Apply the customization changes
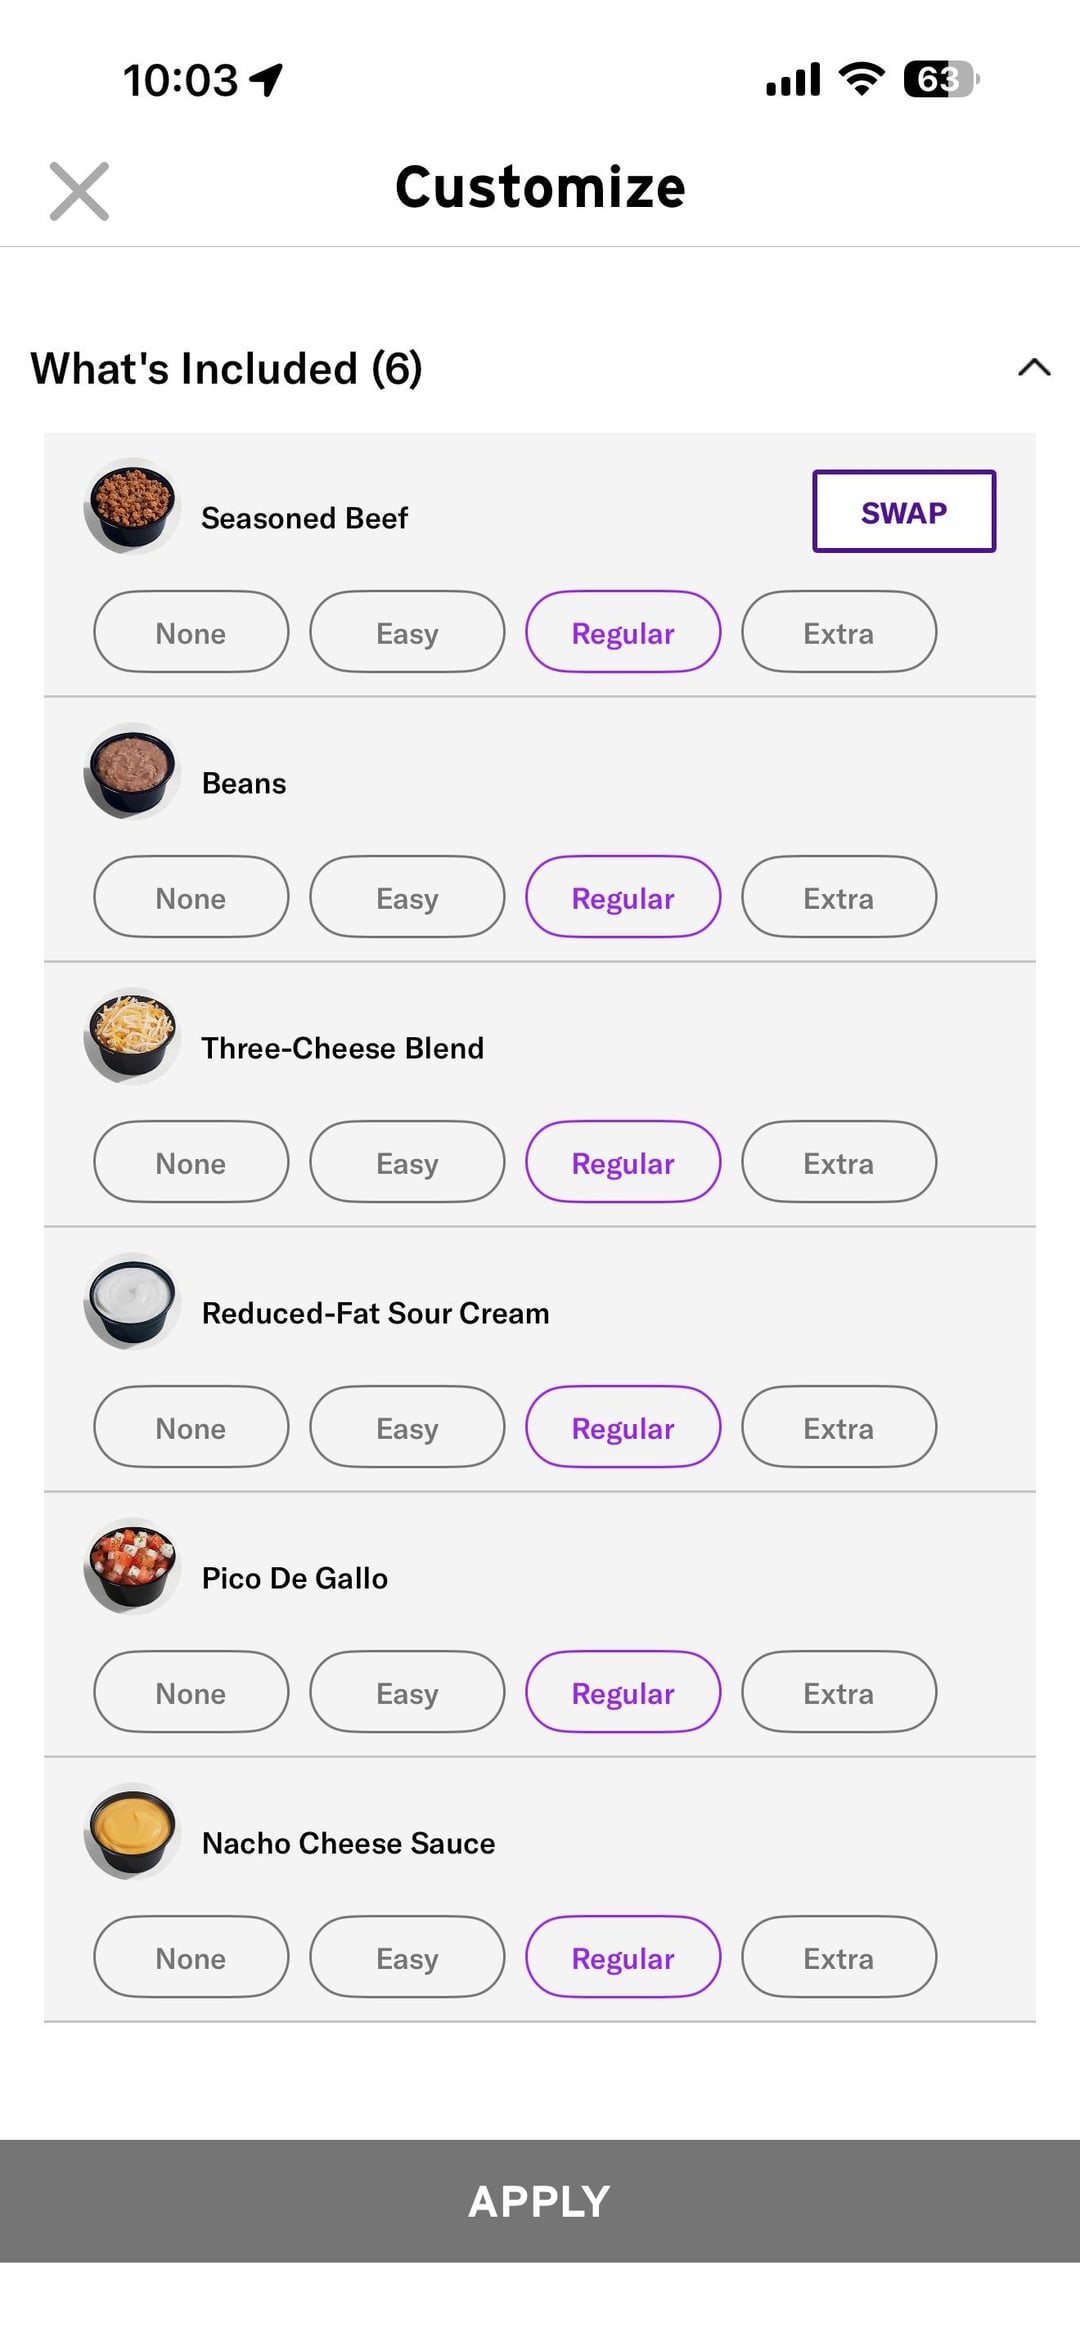This screenshot has width=1080, height=2346. pos(540,2201)
